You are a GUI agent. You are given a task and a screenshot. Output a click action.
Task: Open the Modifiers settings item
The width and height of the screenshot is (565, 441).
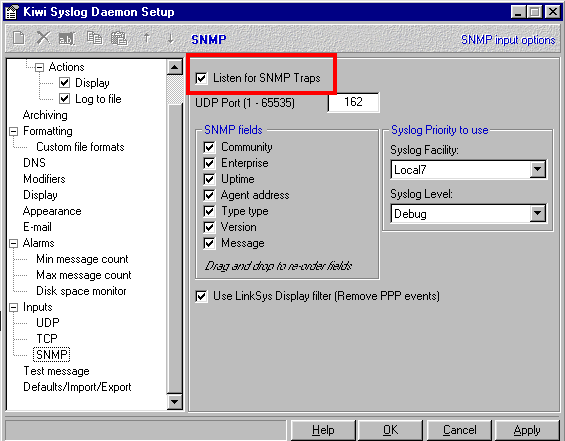[44, 179]
